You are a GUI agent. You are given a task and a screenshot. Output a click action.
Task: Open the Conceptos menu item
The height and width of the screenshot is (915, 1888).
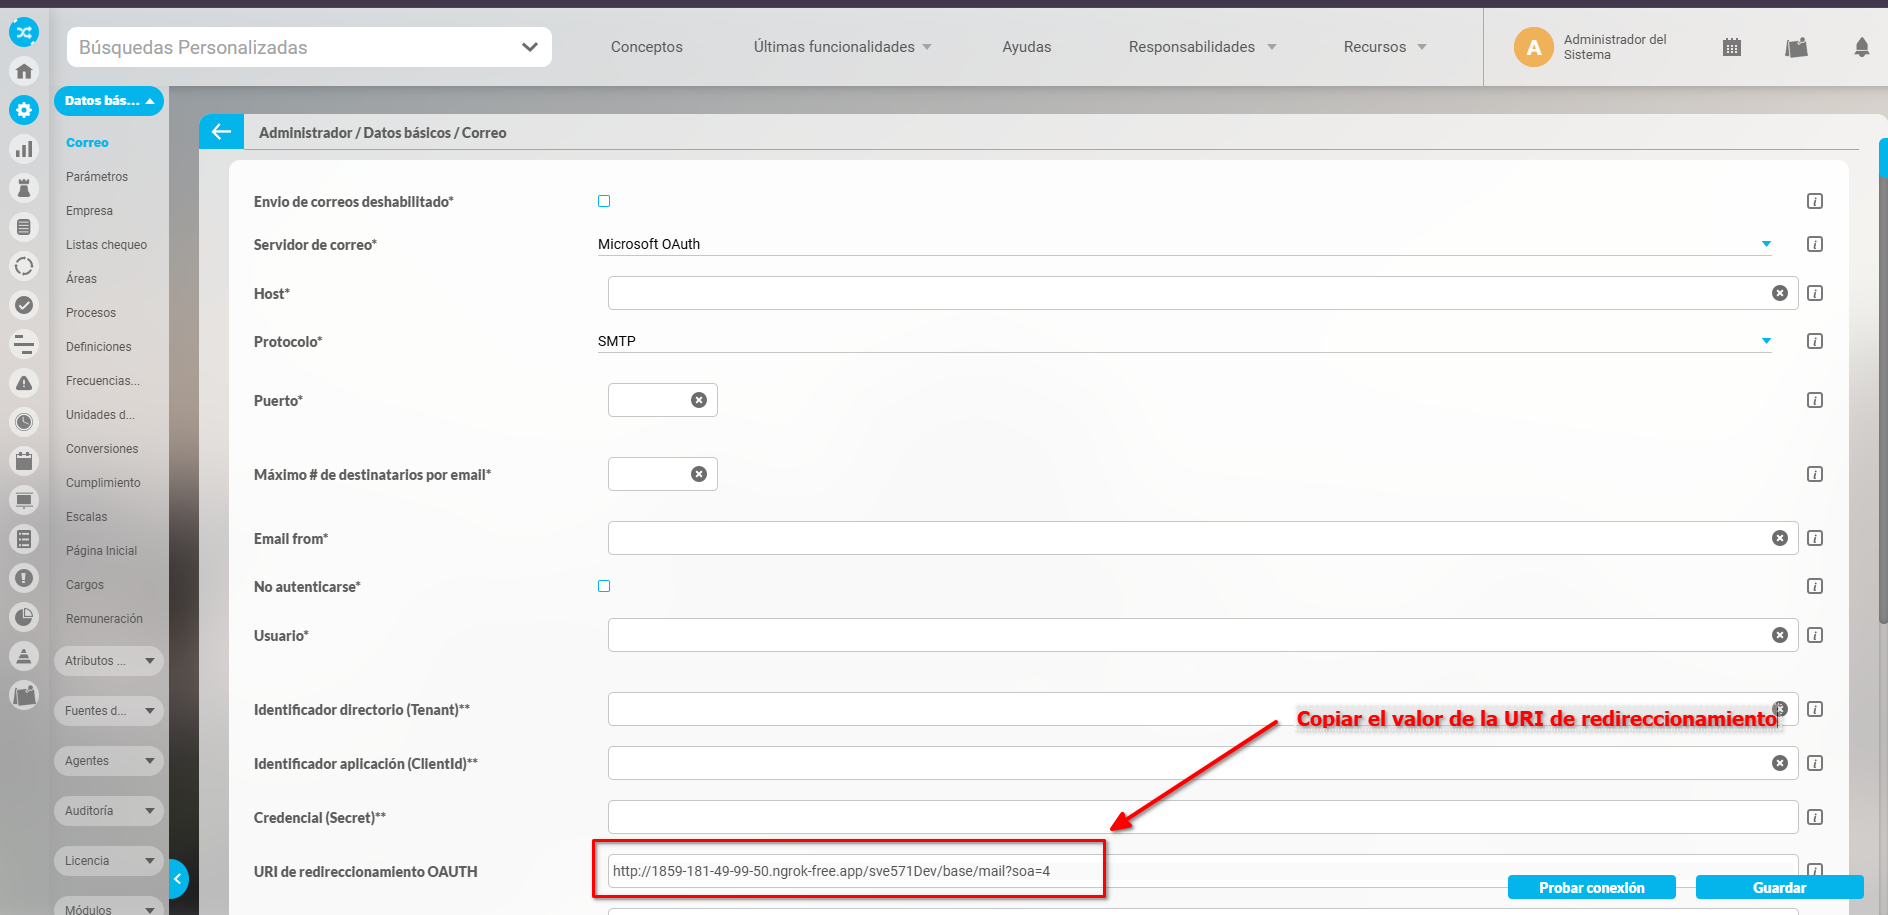(646, 47)
